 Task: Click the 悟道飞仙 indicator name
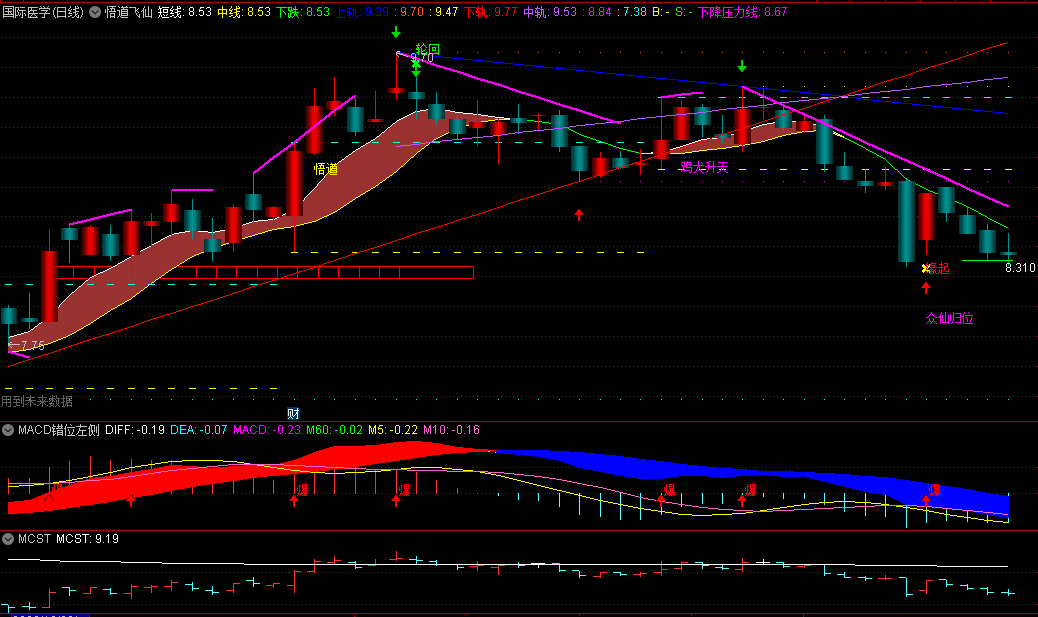128,12
